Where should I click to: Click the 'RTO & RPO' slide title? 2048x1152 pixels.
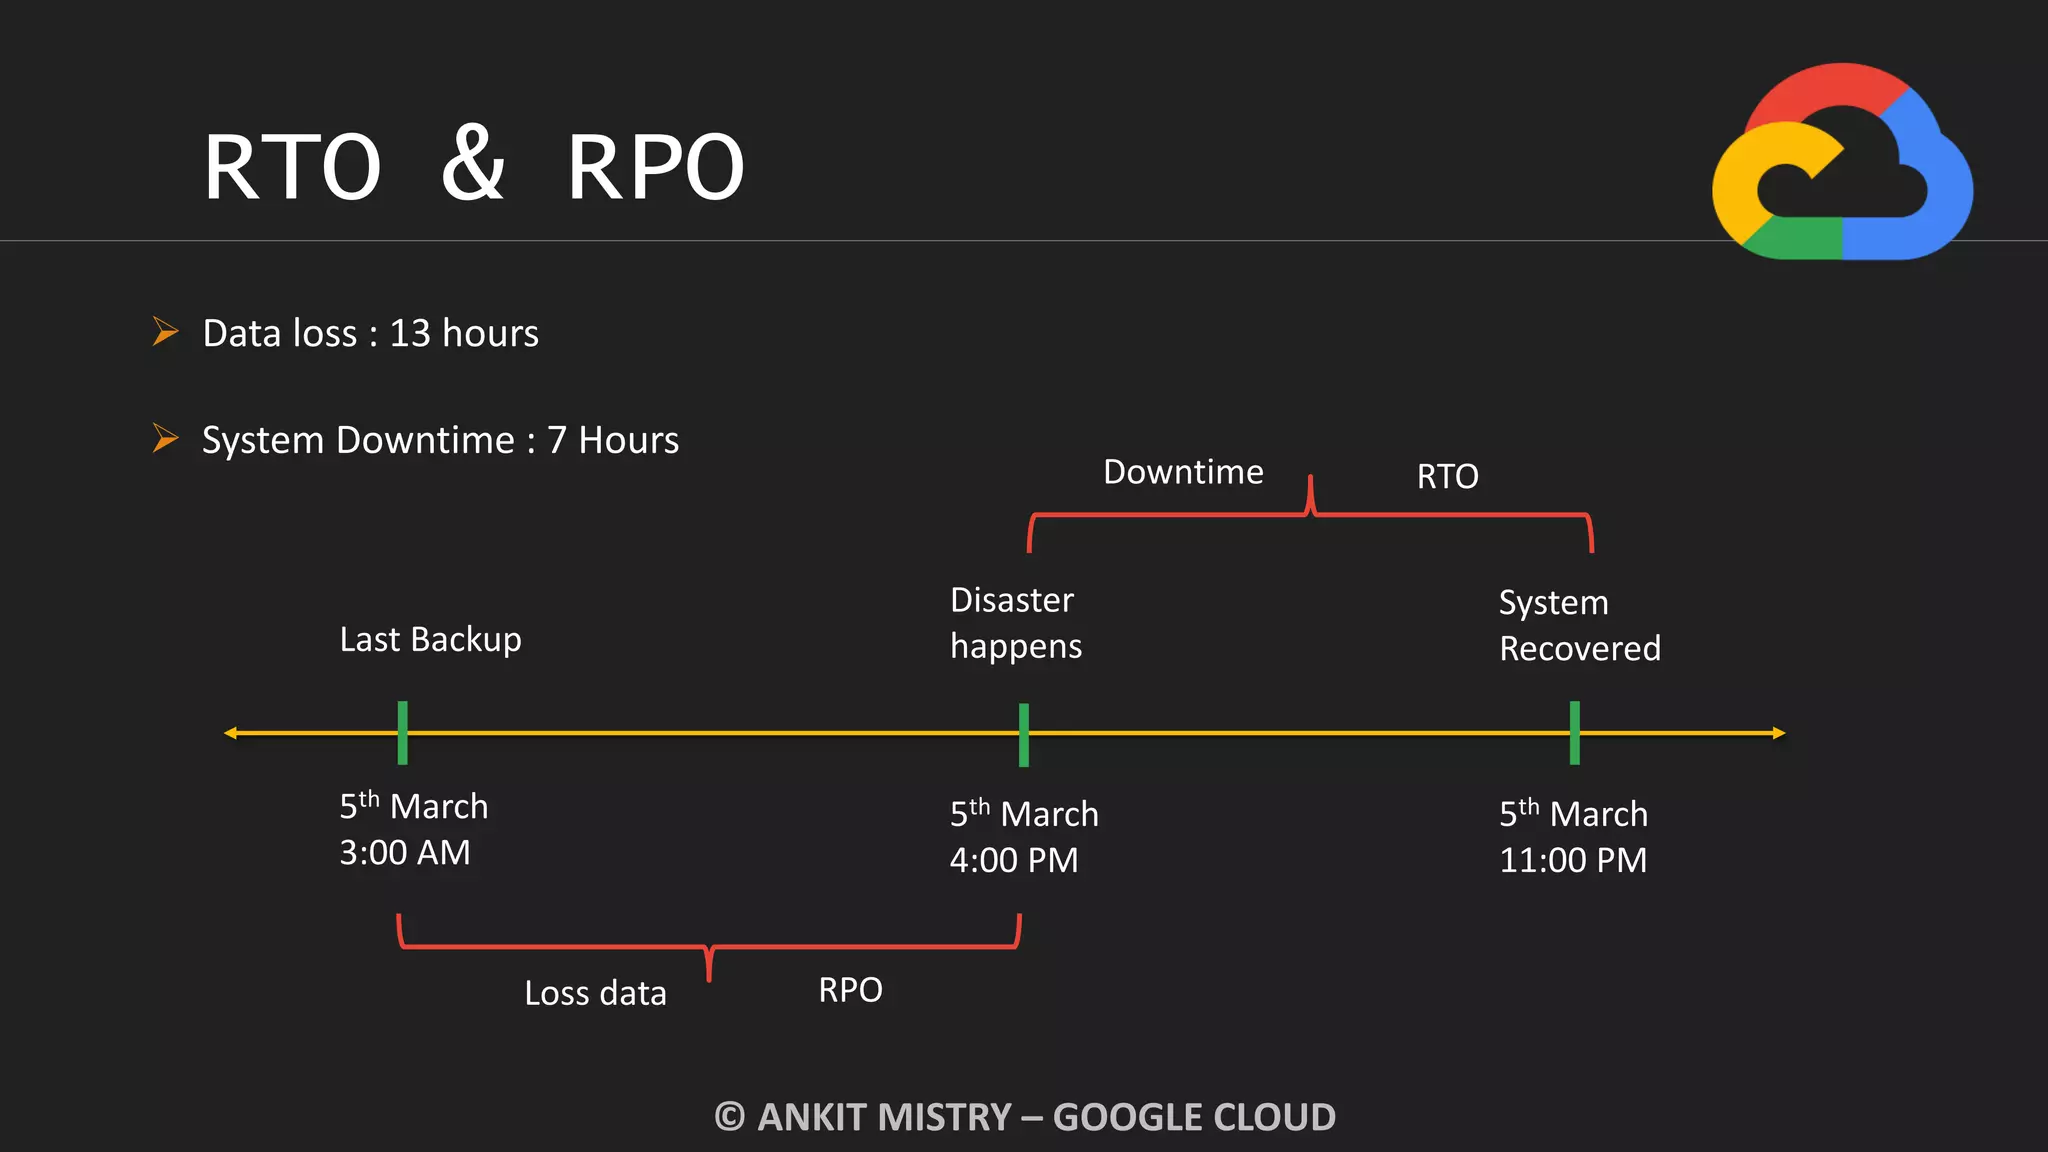[474, 165]
